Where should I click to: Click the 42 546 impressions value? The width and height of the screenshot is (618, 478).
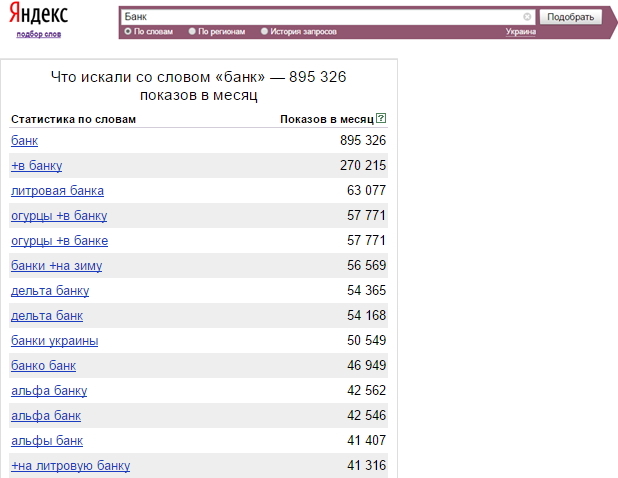pyautogui.click(x=367, y=415)
